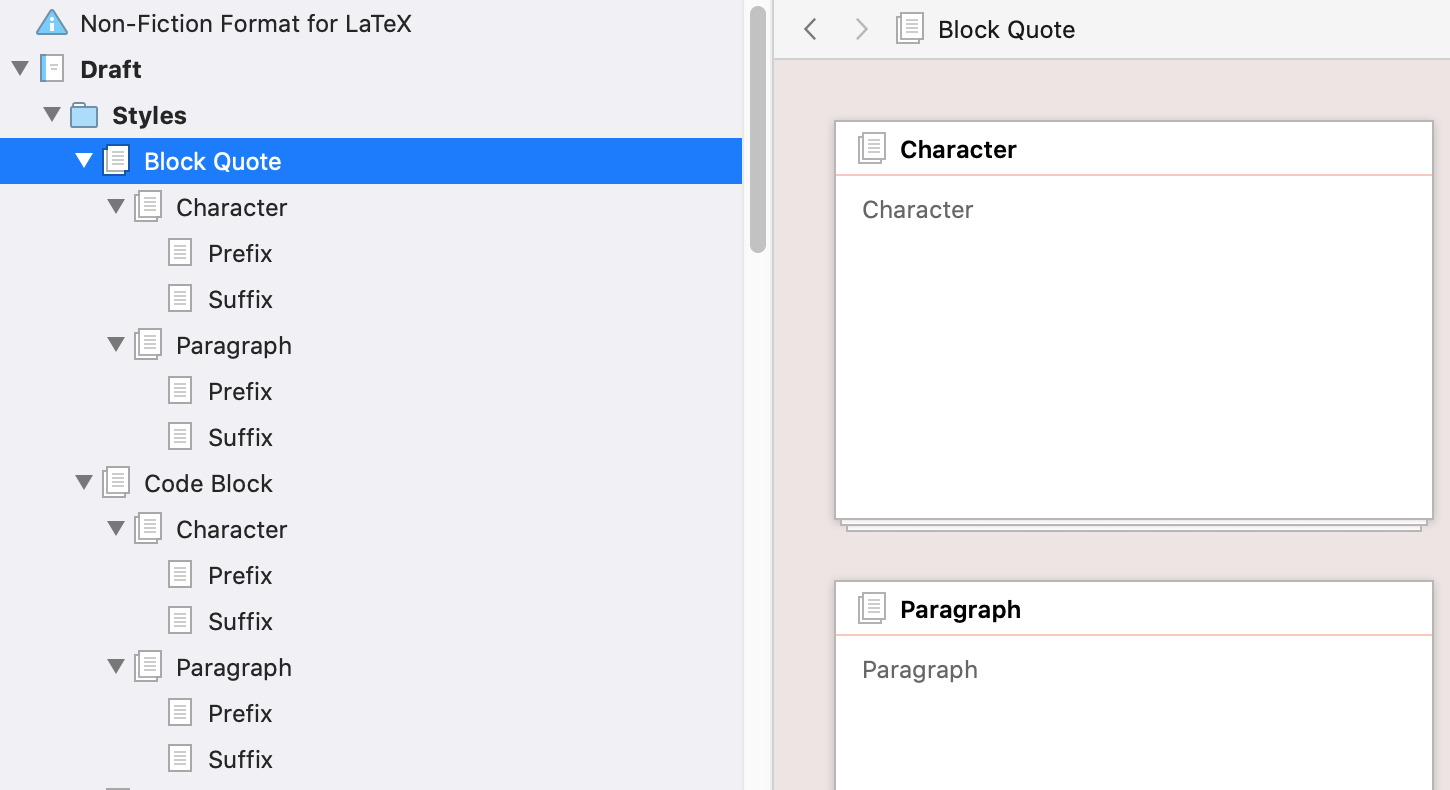
Task: Select Suffix under Code Block's Paragraph
Action: 240,759
